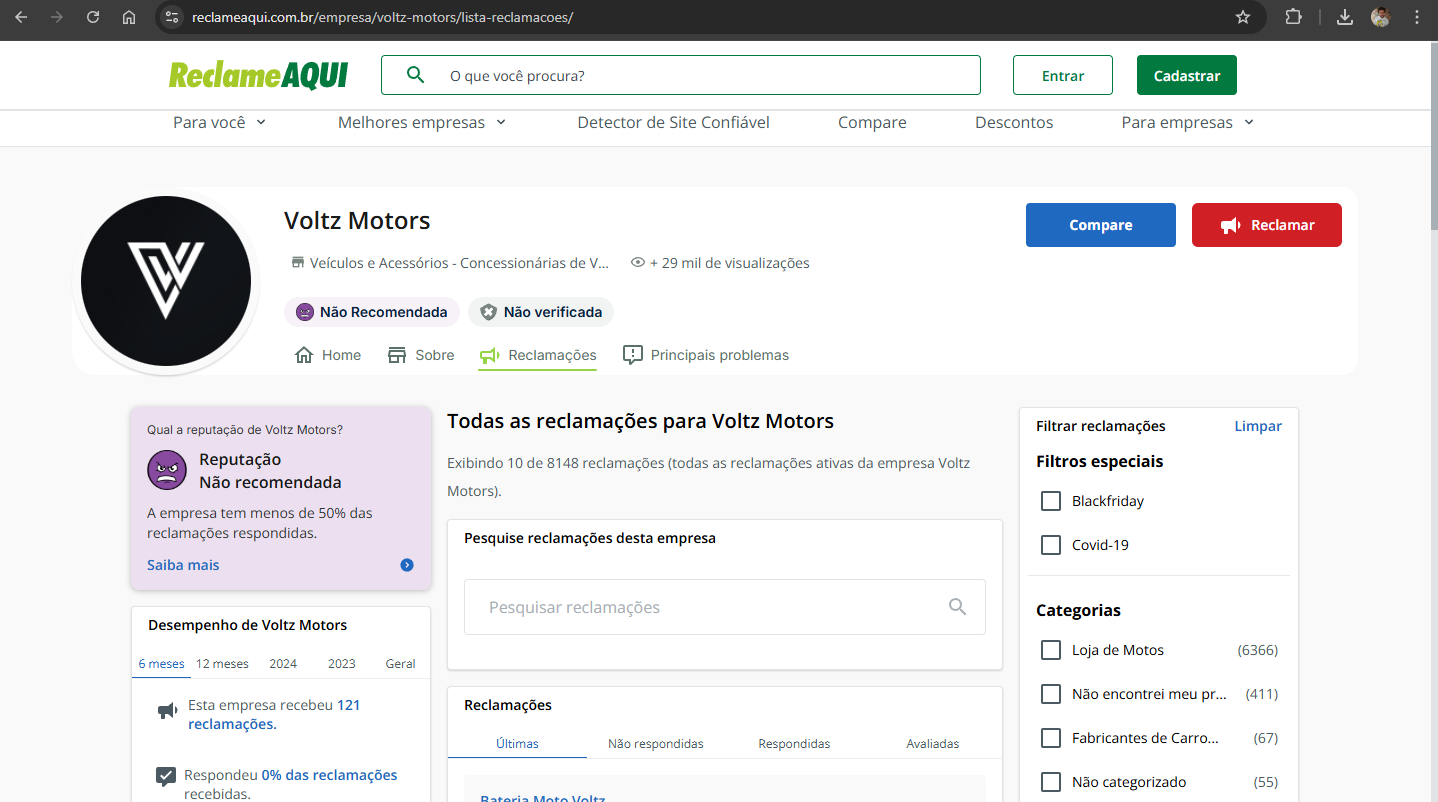This screenshot has width=1438, height=802.
Task: Click the browser address bar URL
Action: tap(382, 17)
